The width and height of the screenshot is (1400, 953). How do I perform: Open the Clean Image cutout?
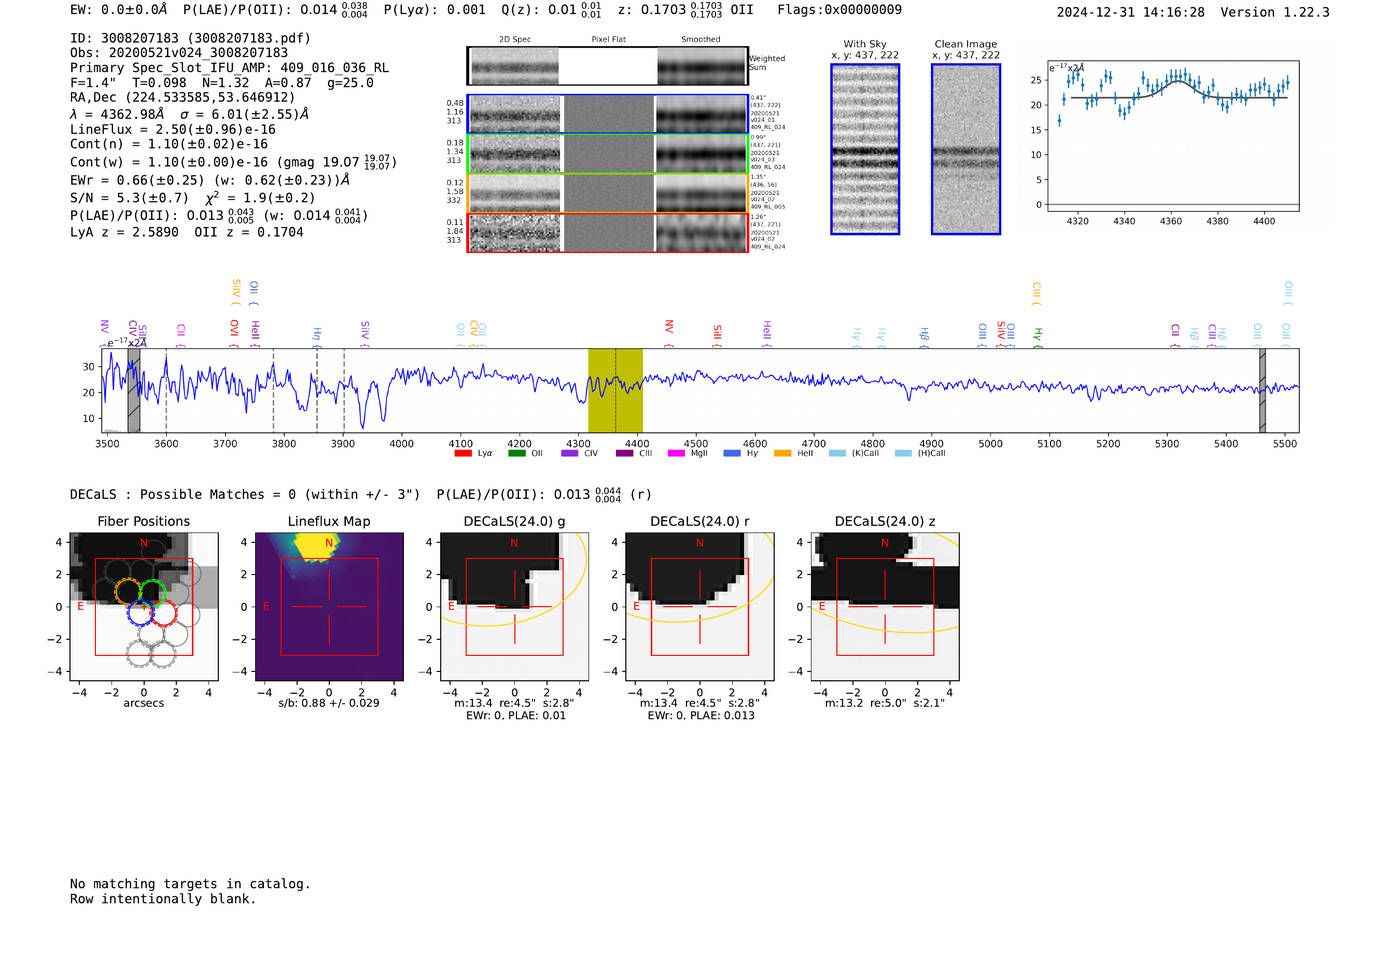tap(966, 149)
